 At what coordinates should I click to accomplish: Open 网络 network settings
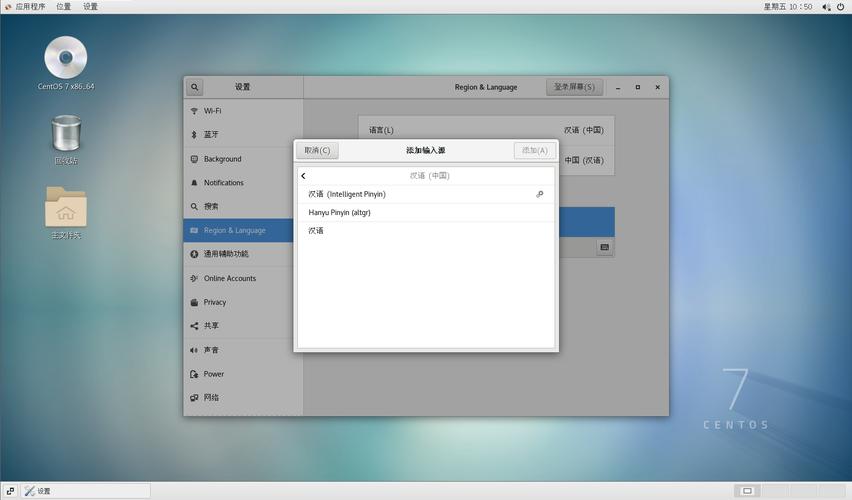[243, 397]
